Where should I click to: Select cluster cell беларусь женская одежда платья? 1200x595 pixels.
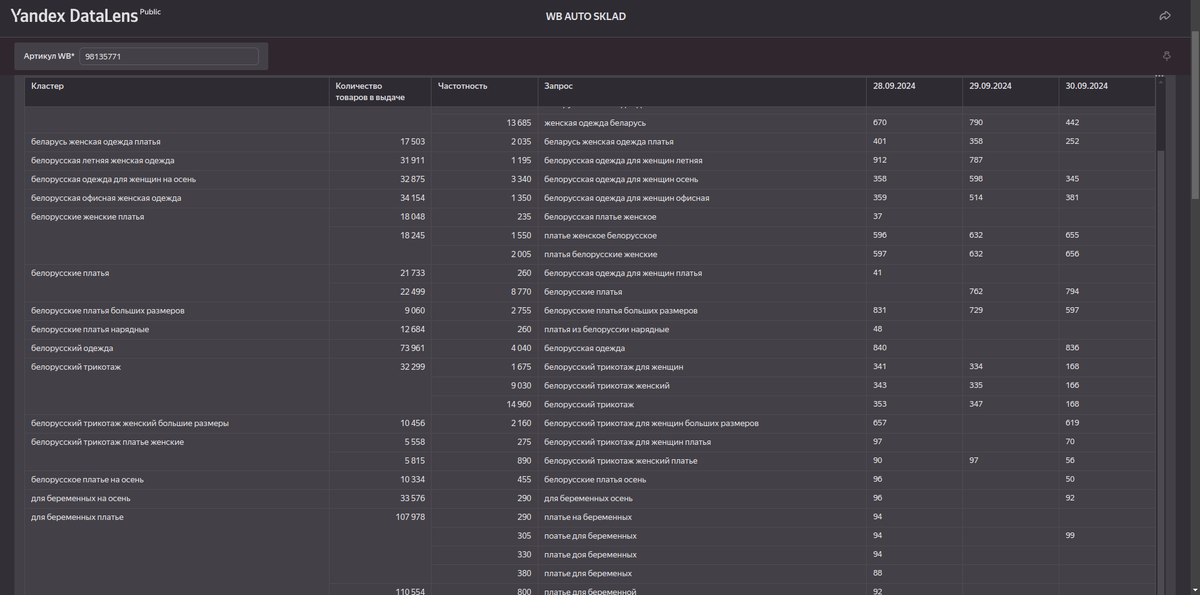point(96,141)
